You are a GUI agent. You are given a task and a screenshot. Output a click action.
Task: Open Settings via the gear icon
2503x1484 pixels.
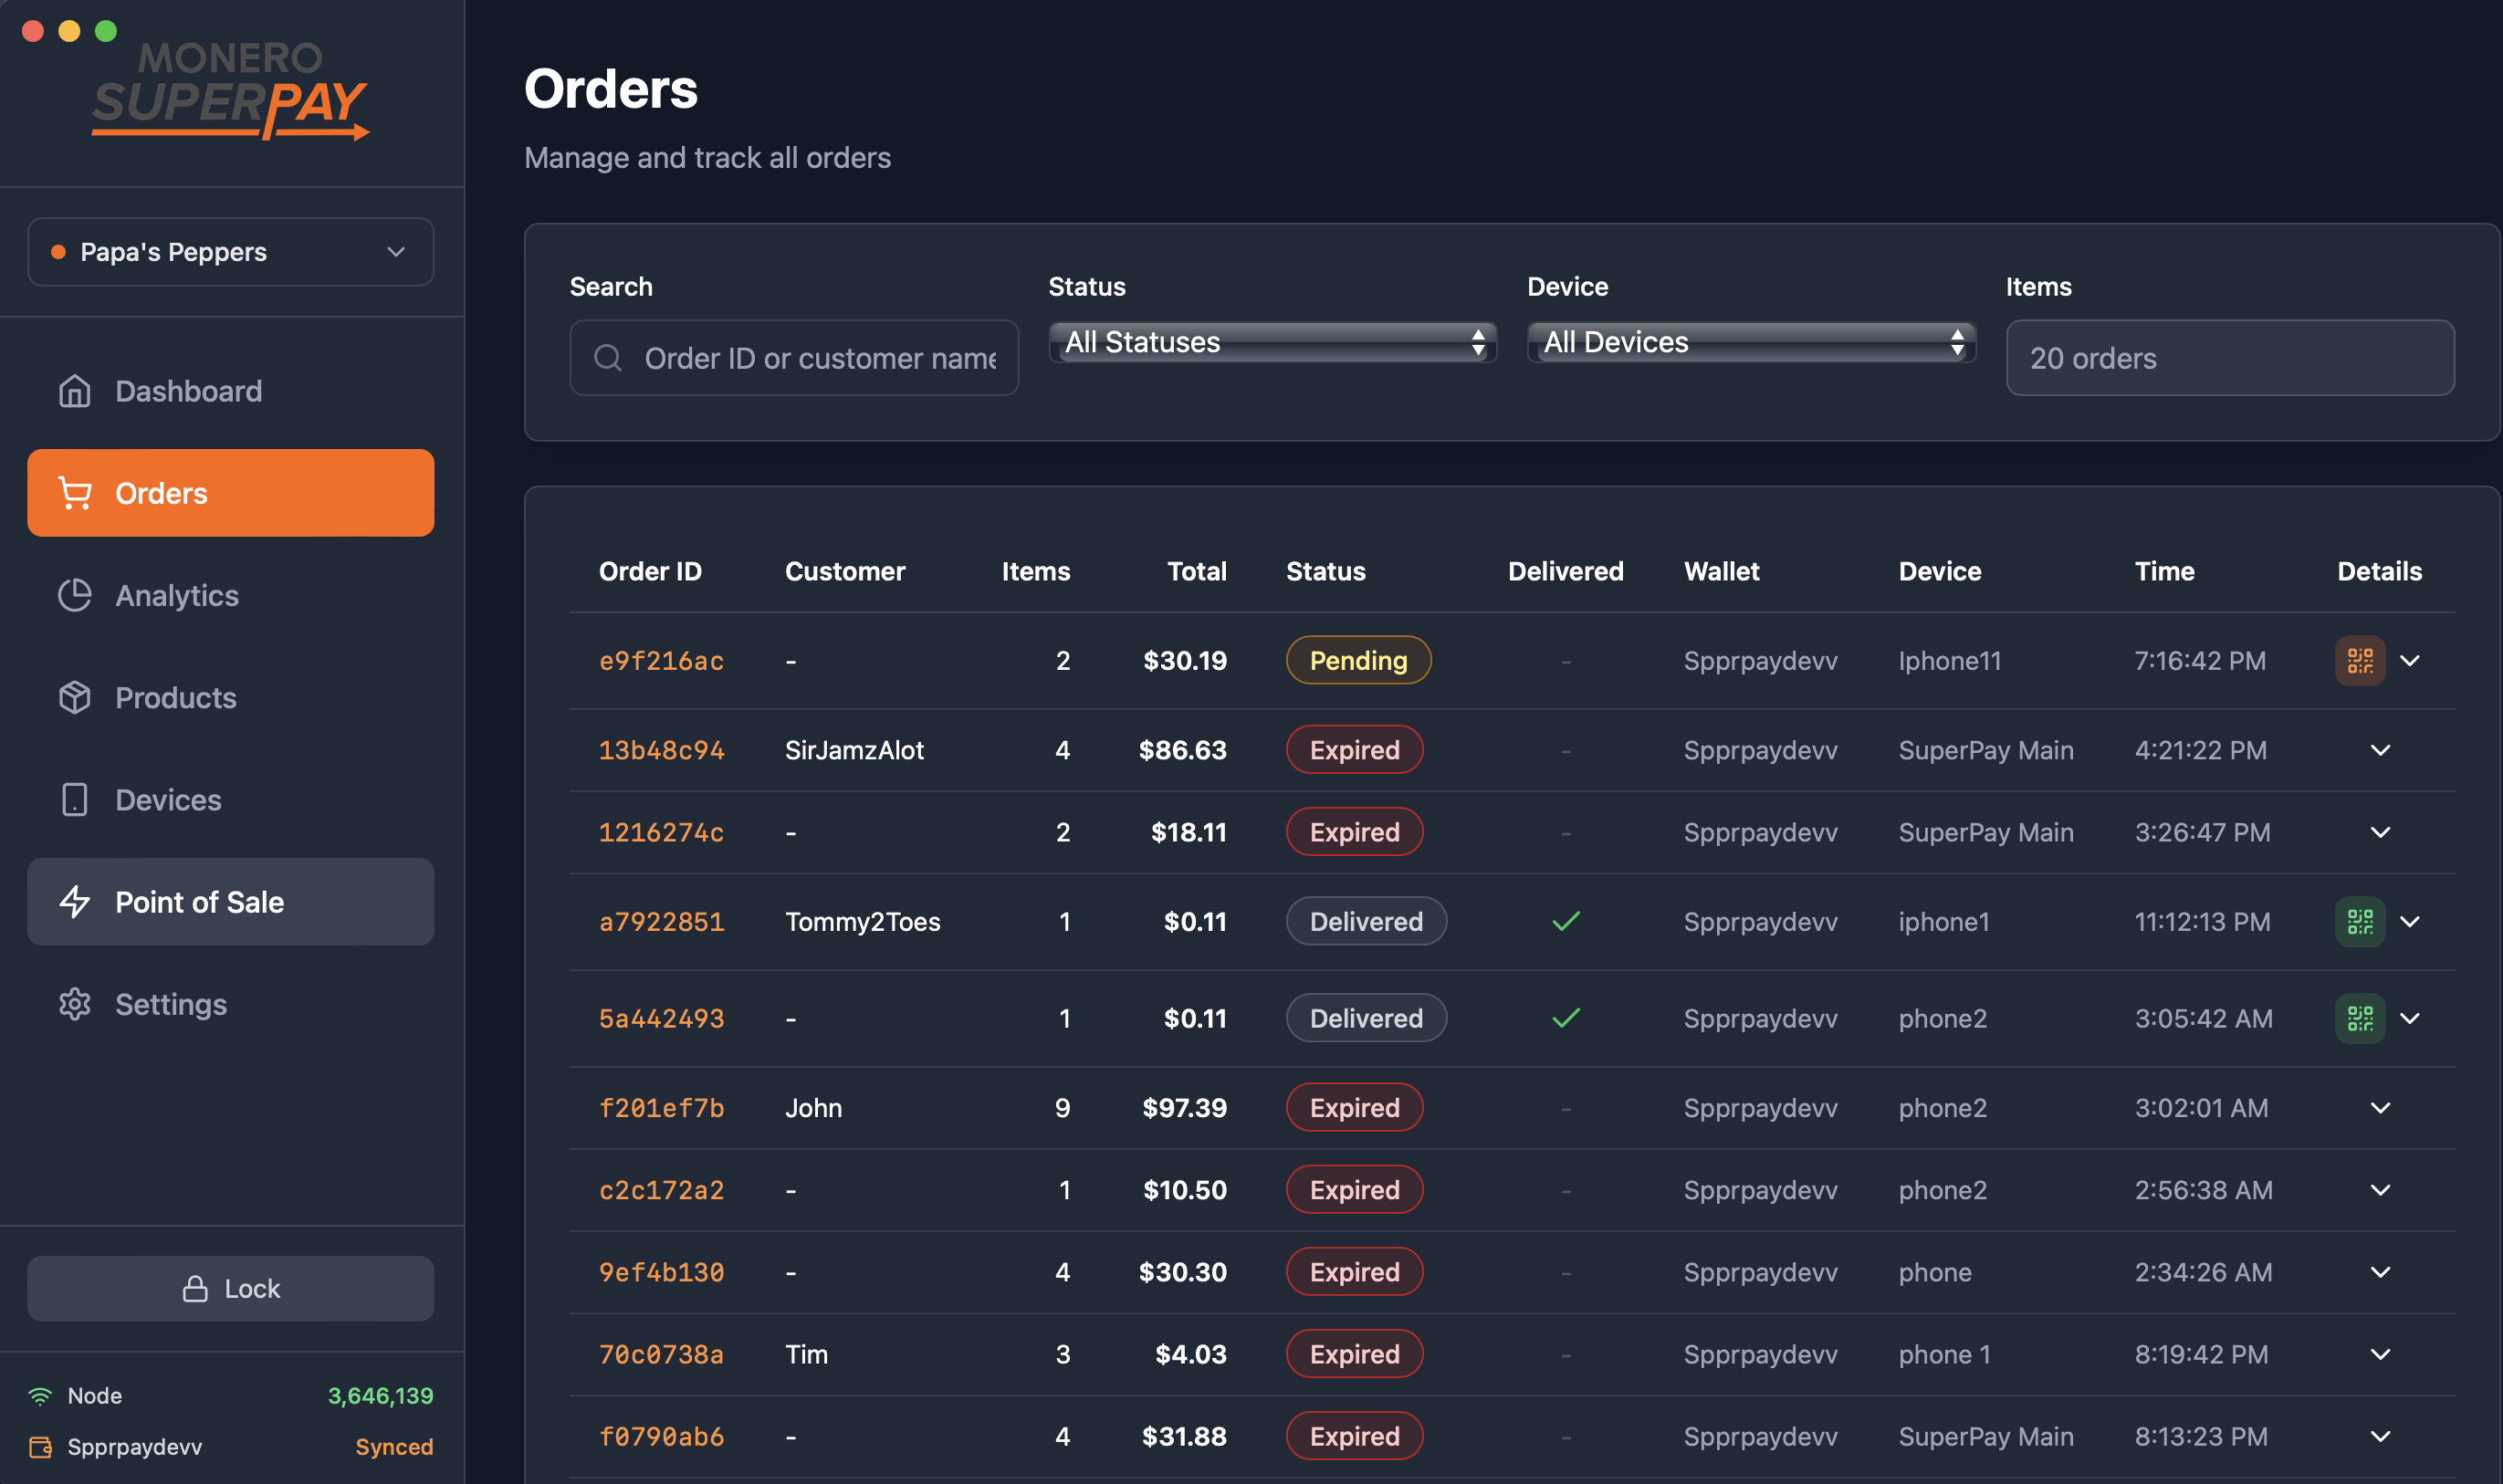click(75, 1004)
